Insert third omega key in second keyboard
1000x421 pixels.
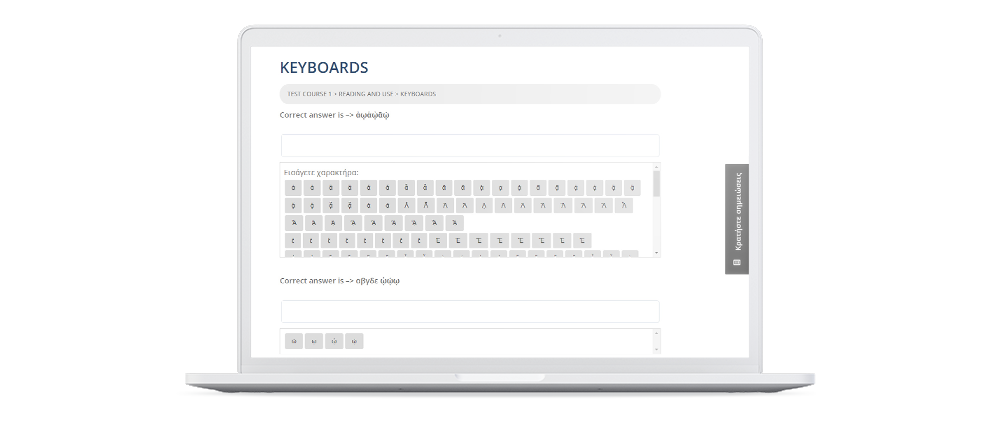coord(334,341)
